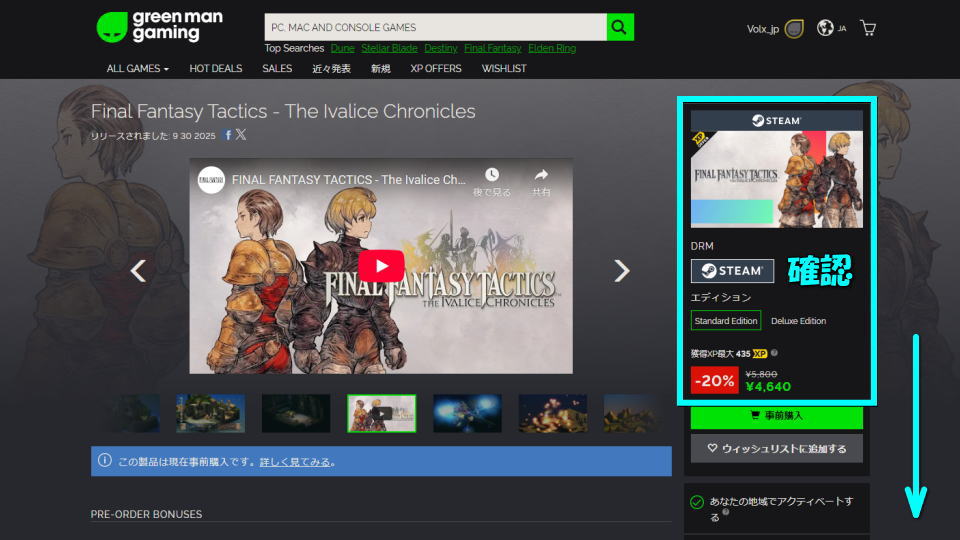The image size is (960, 540).
Task: Share the game on Facebook icon
Action: (228, 135)
